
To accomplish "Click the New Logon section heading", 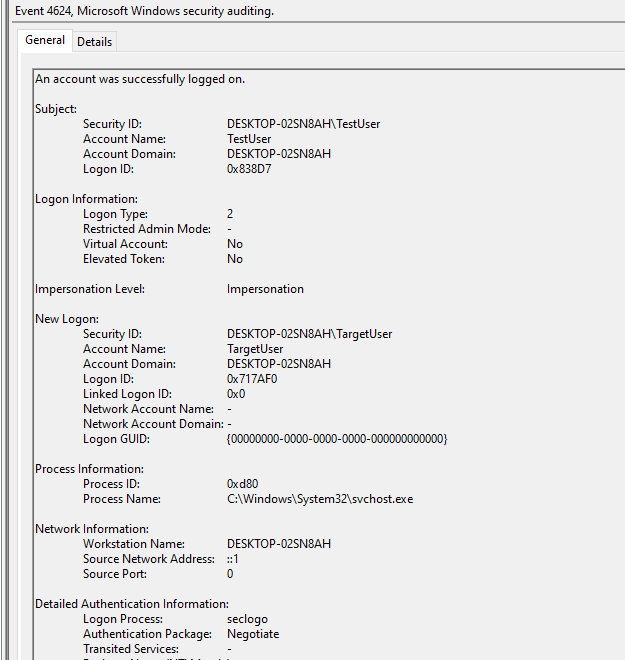I will 67,319.
